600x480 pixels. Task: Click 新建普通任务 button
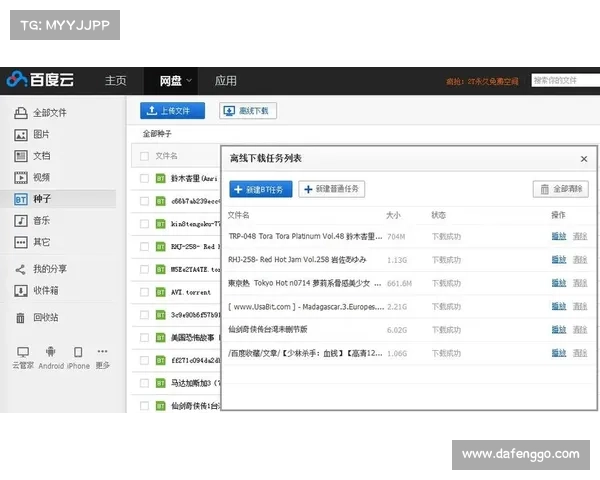click(x=331, y=189)
